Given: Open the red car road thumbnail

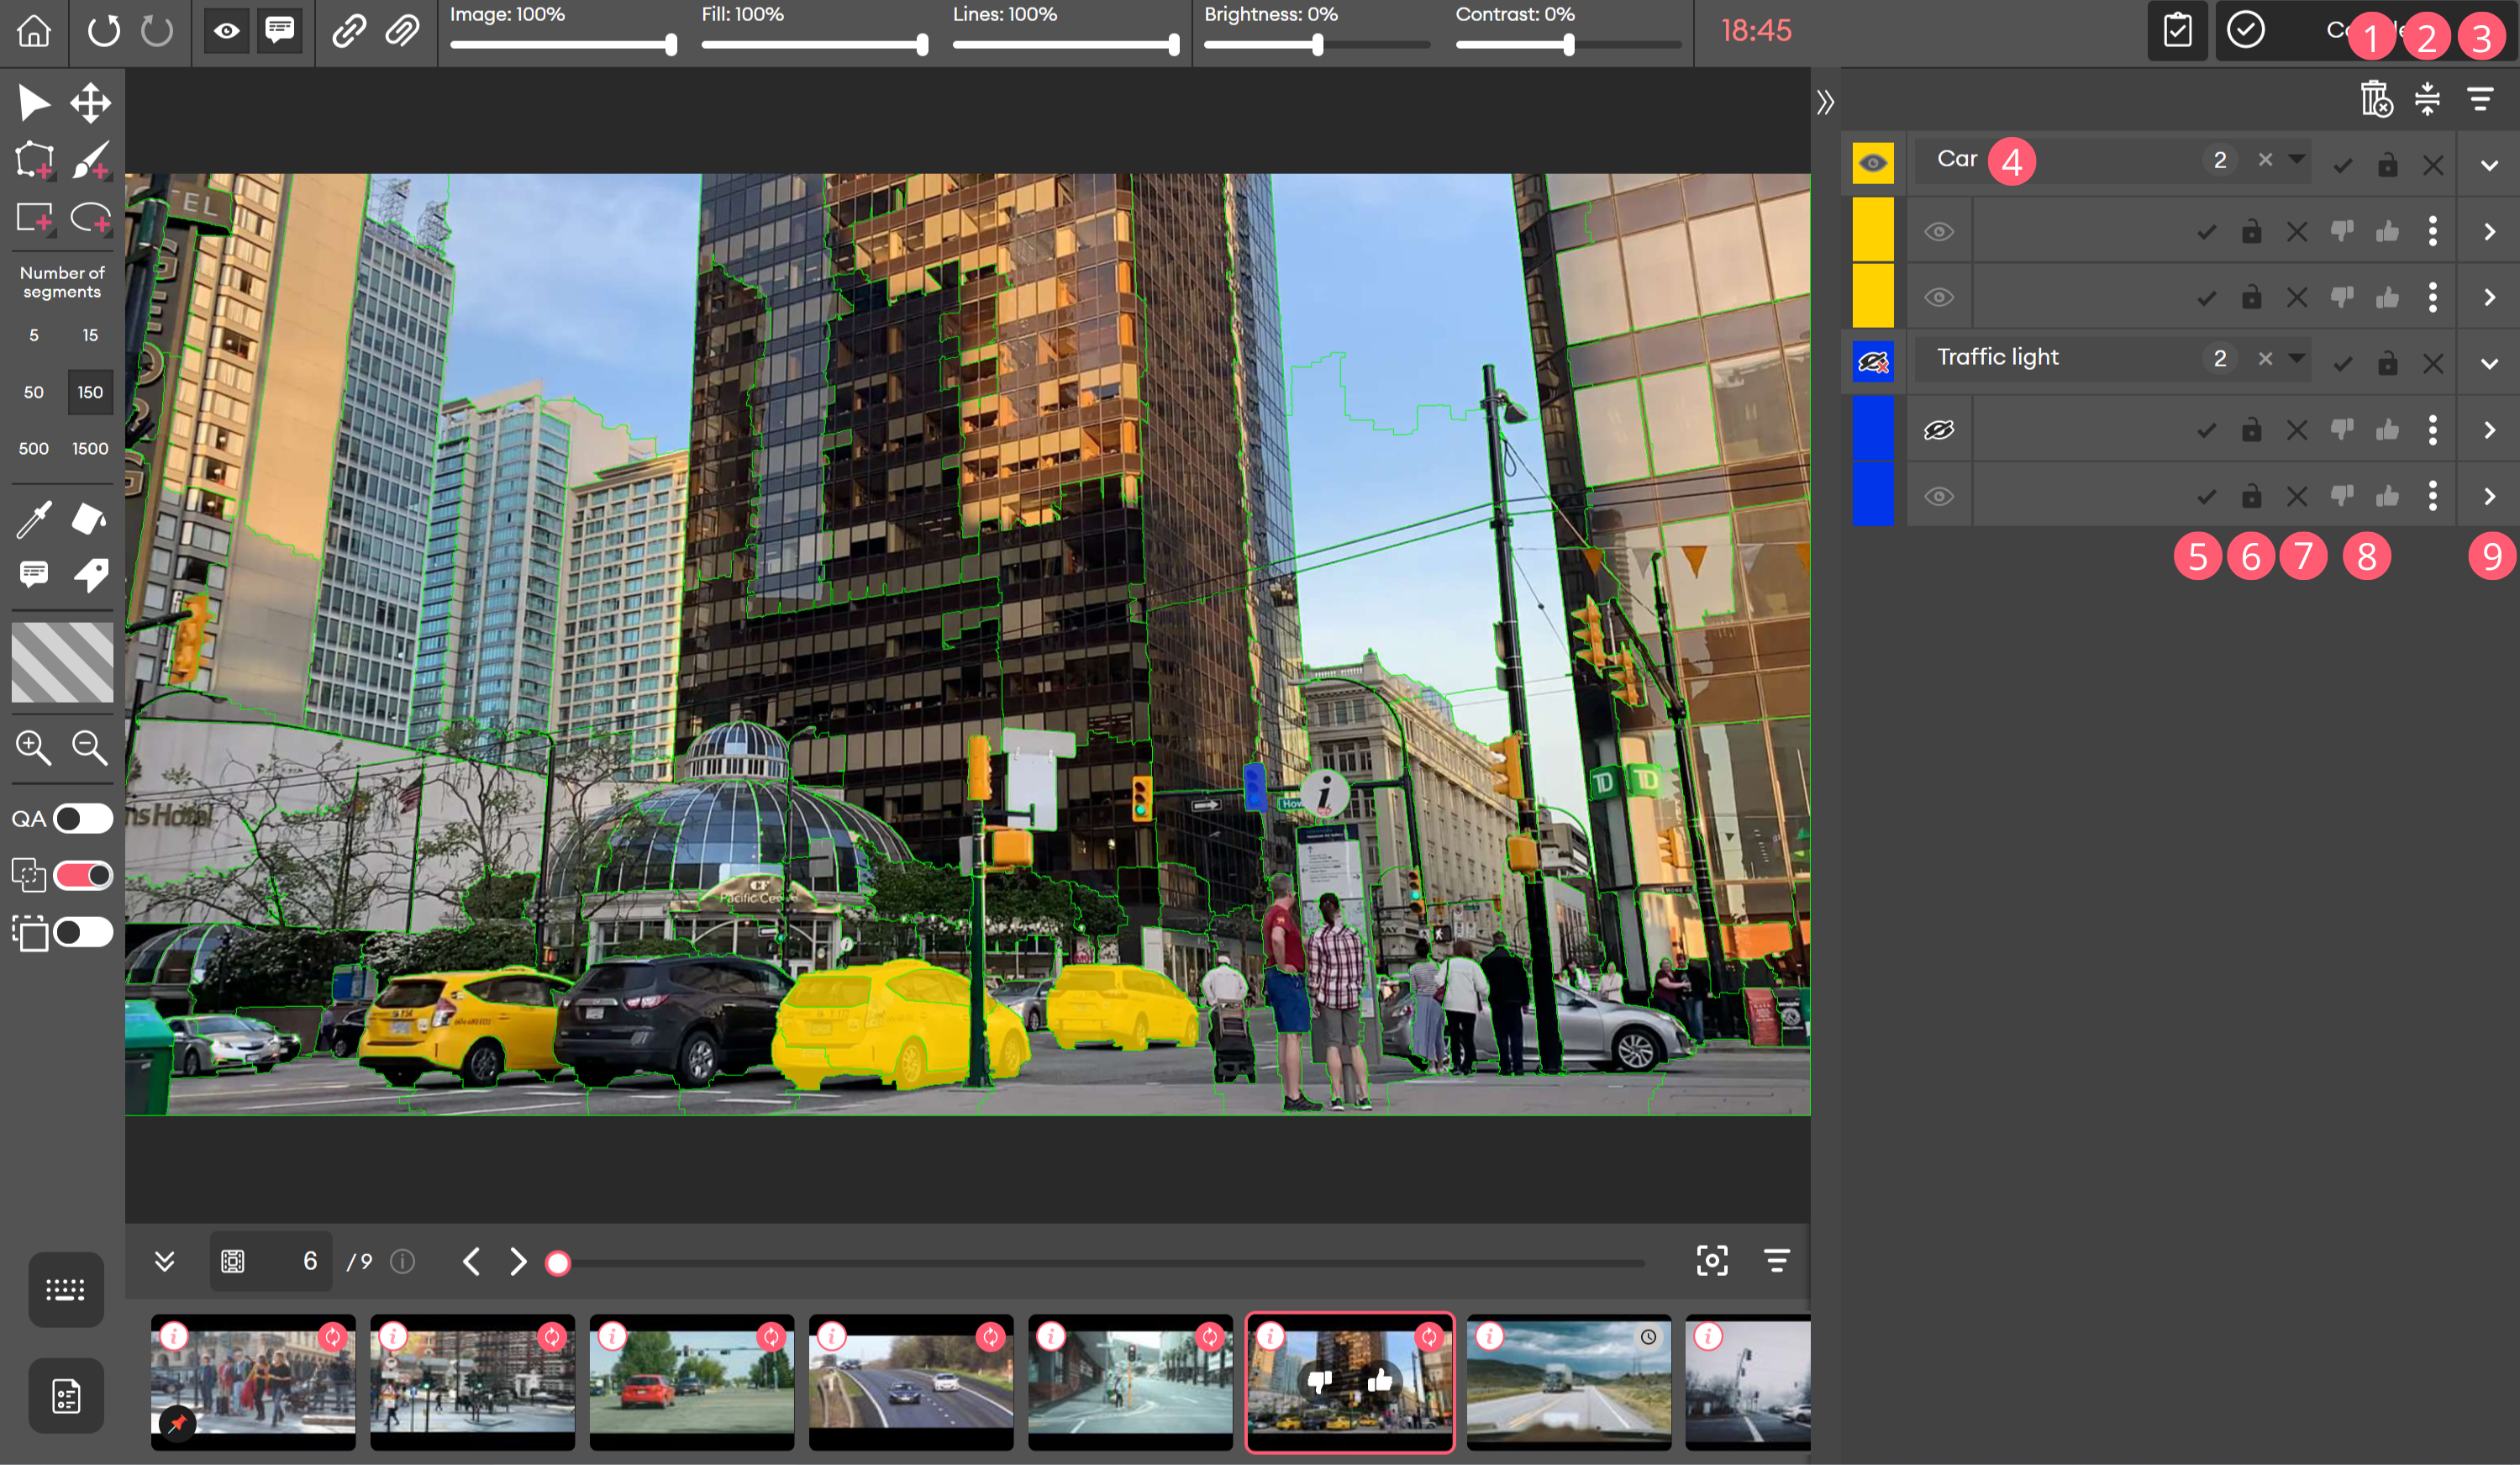Looking at the screenshot, I should [x=691, y=1381].
